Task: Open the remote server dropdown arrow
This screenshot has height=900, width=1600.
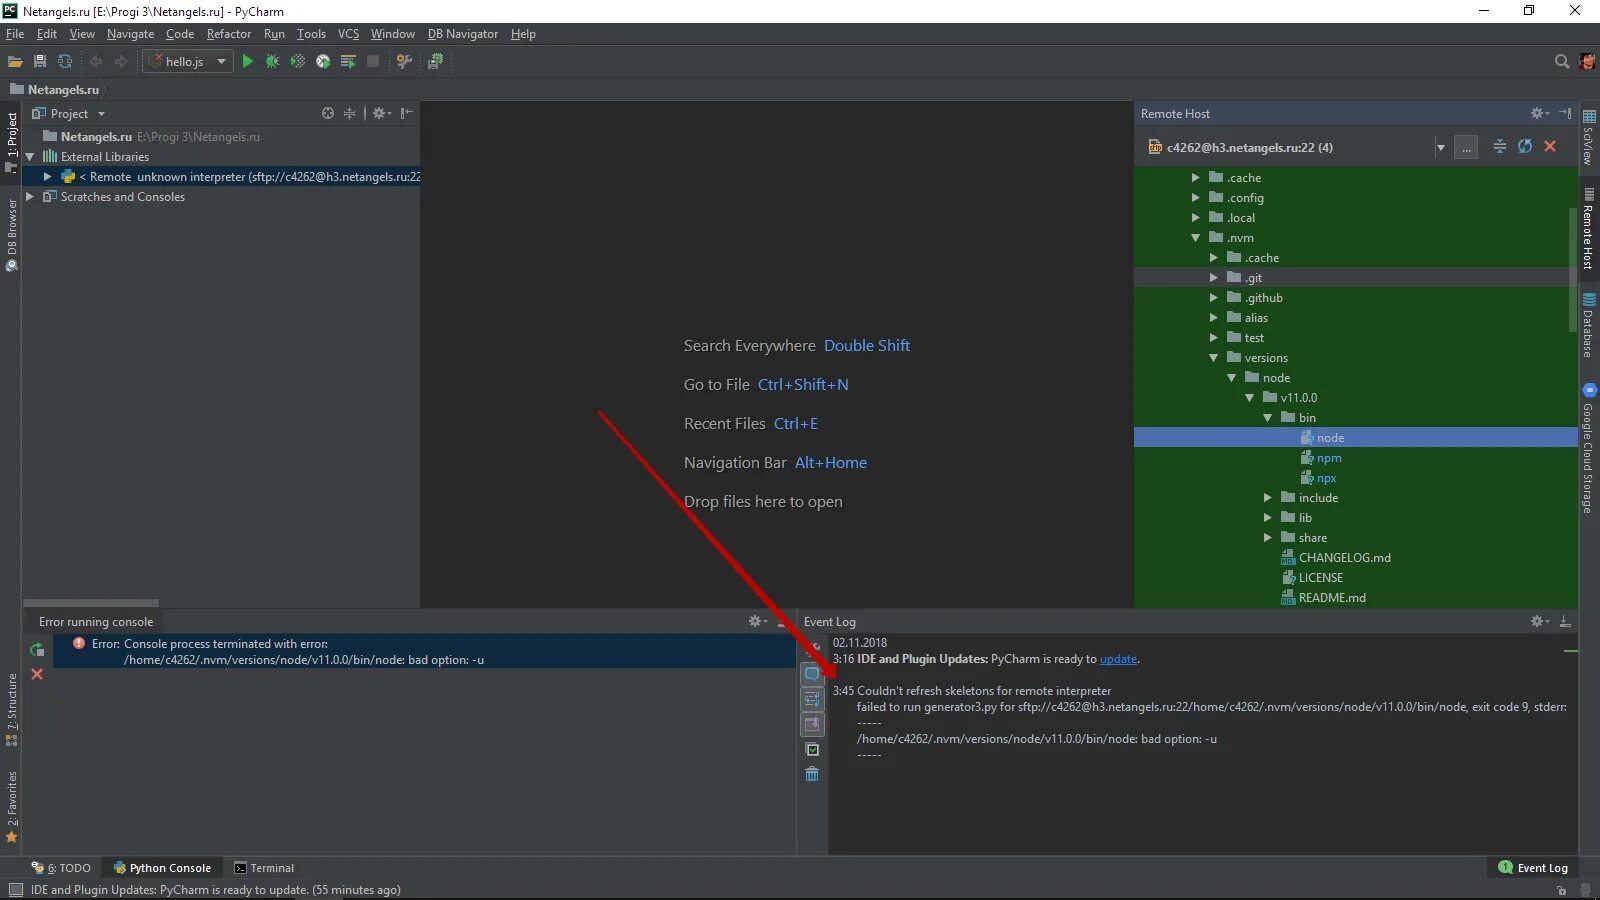Action: point(1441,147)
